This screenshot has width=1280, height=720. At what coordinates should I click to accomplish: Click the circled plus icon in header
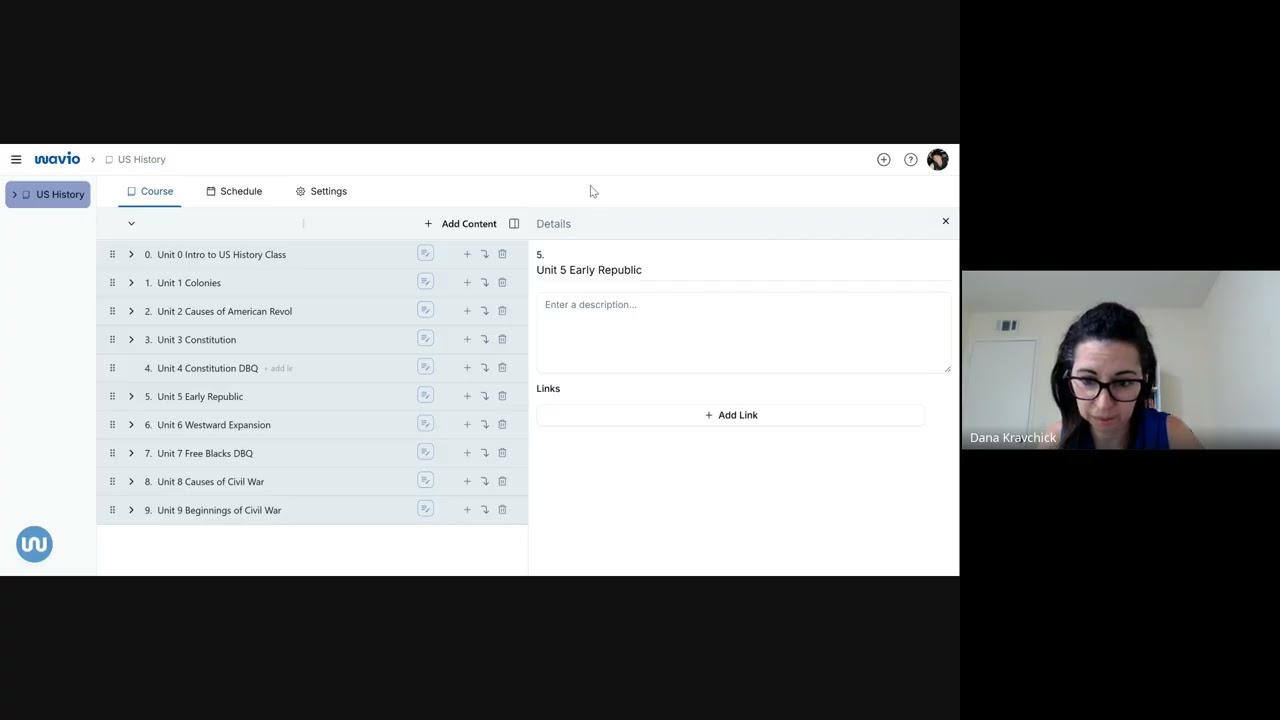(884, 159)
